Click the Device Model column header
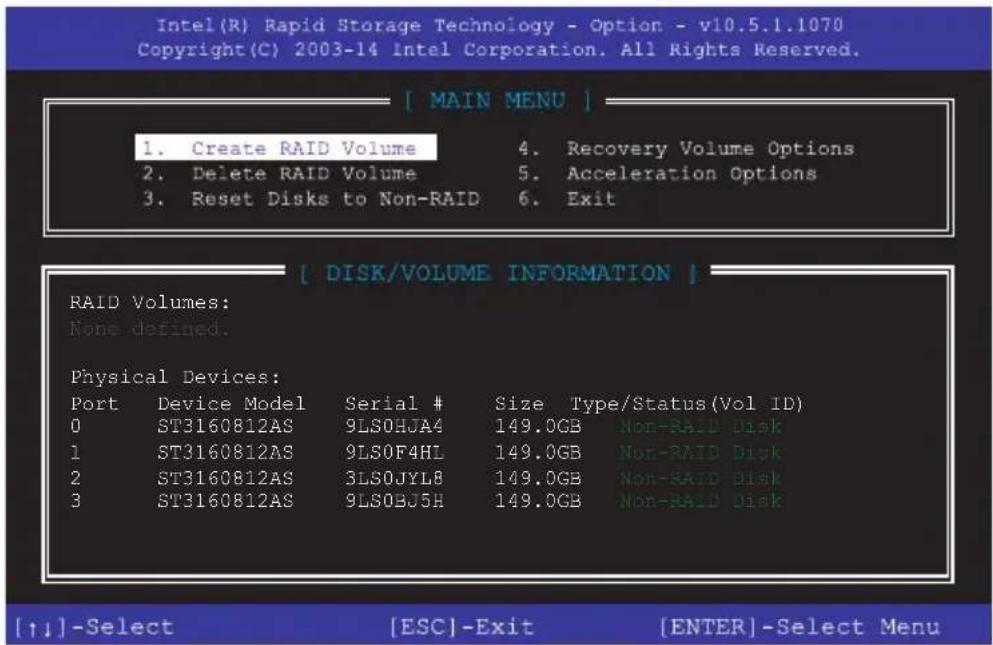The height and width of the screenshot is (645, 993). (232, 404)
